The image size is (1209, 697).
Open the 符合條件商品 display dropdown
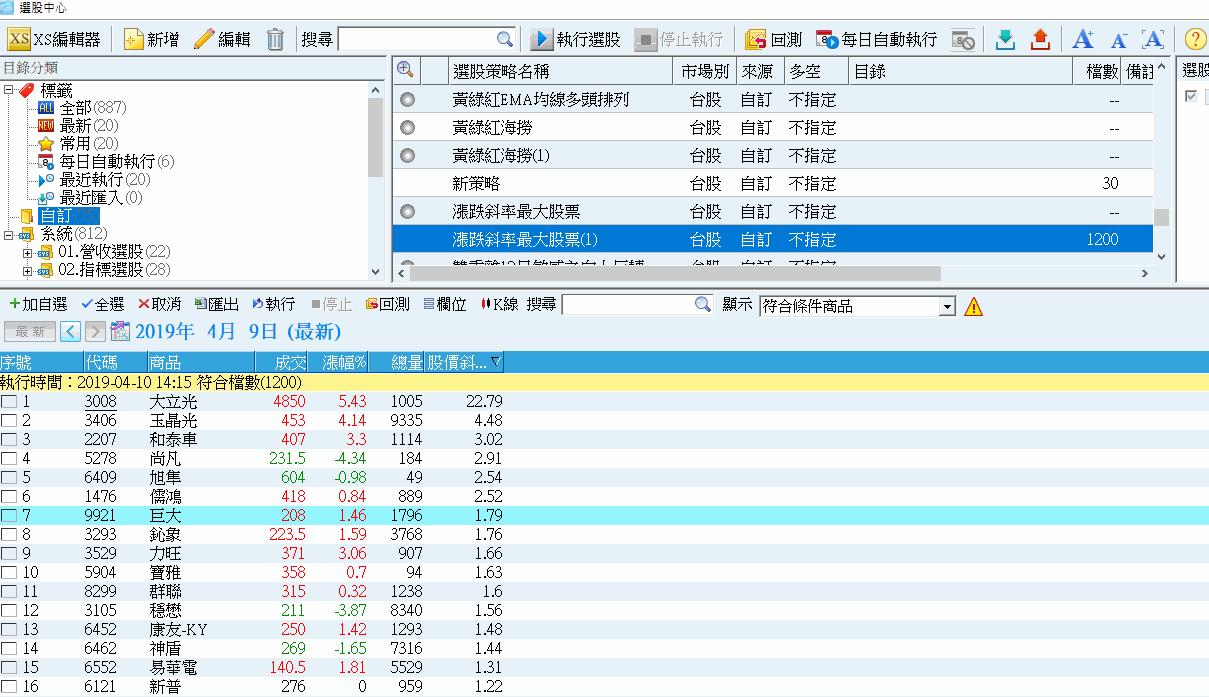coord(945,306)
